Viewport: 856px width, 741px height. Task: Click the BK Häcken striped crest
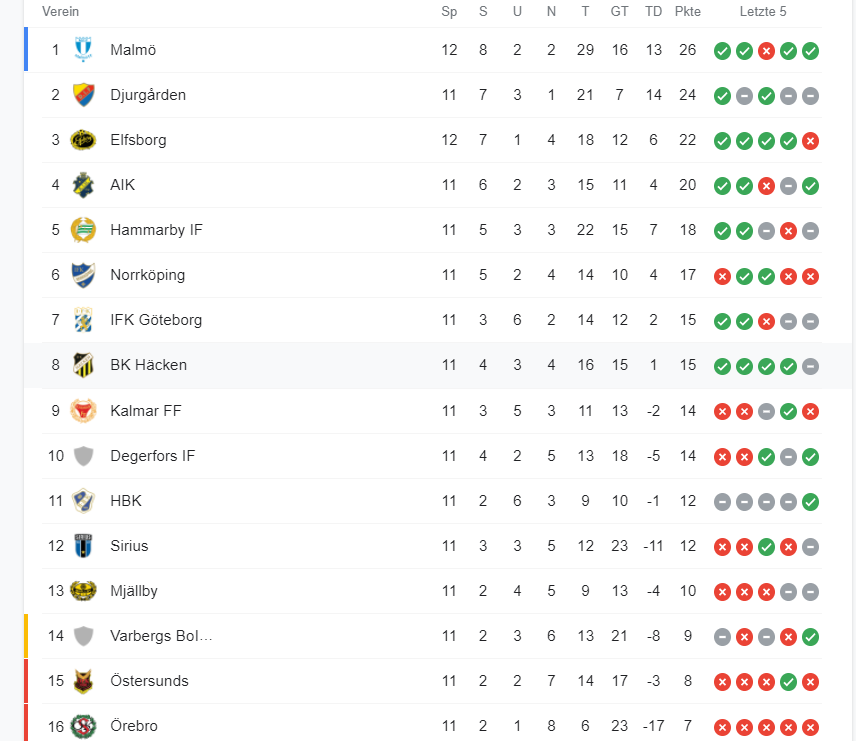click(83, 365)
